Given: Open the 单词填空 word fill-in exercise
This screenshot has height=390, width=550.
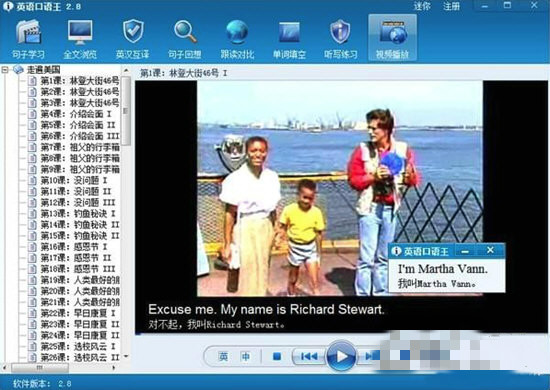Looking at the screenshot, I should tap(289, 39).
